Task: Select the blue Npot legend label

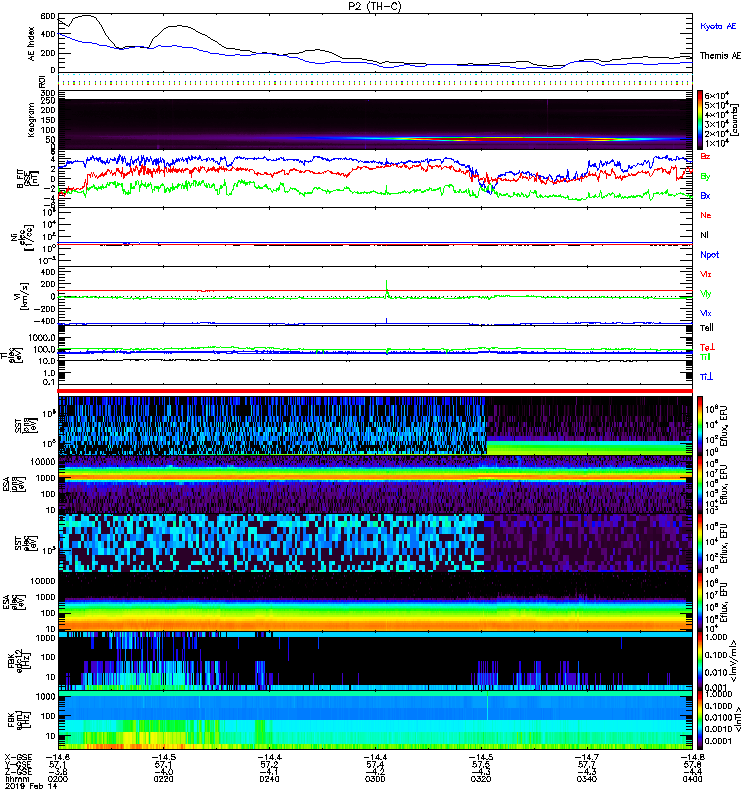Action: tap(710, 255)
